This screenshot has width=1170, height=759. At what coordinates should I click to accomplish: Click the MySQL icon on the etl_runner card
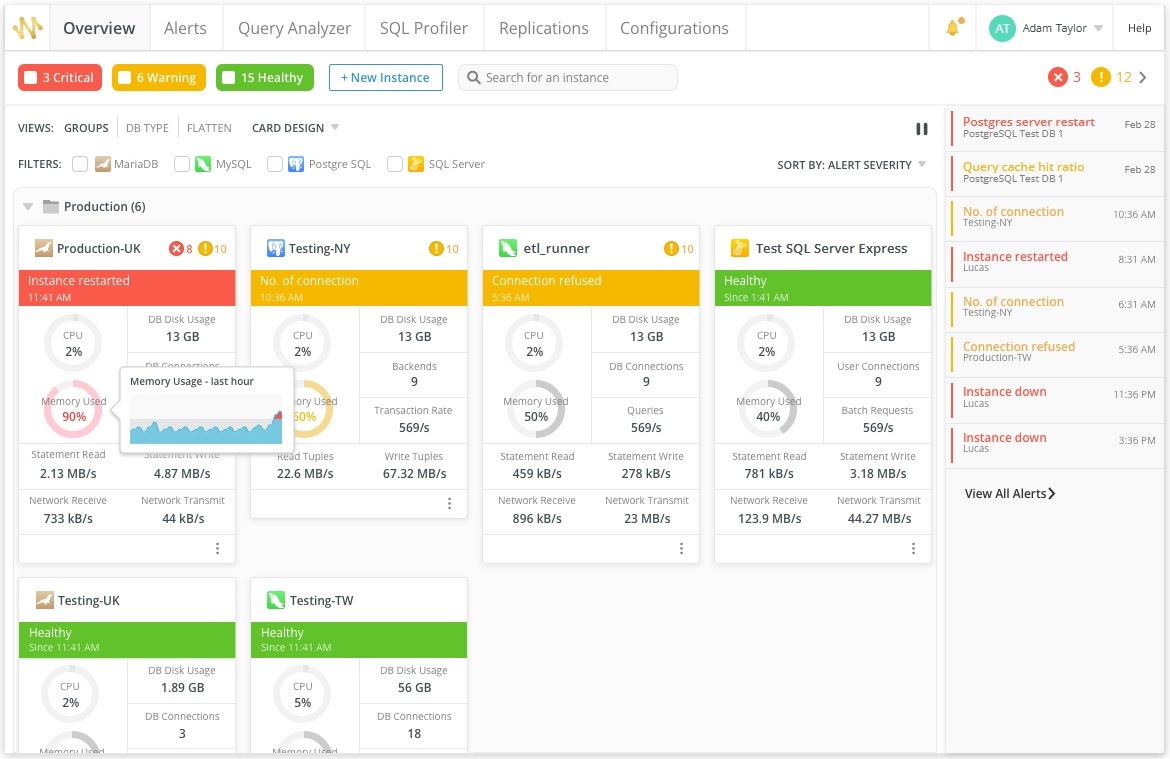(x=508, y=249)
